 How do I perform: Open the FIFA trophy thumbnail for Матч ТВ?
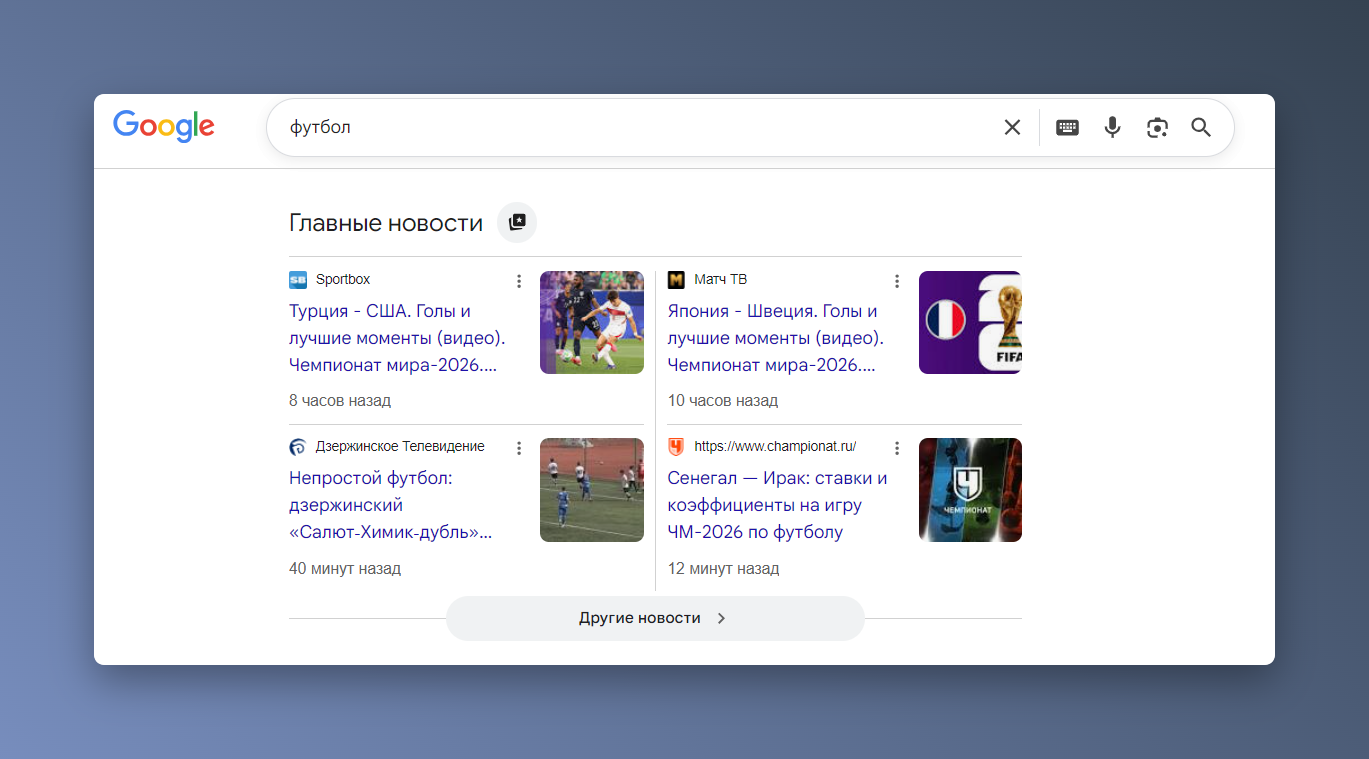[x=970, y=322]
